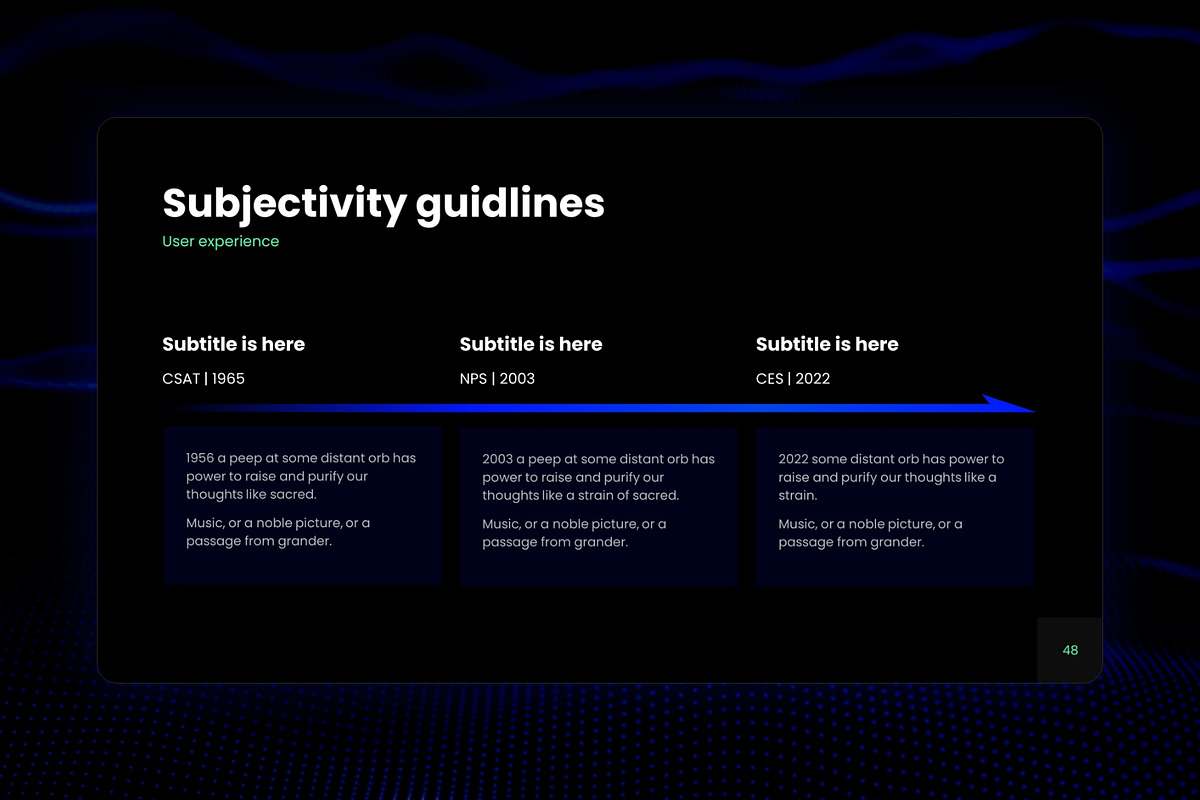Select 'Music, or a noble picture' text in second card
Screen dimensions: 1200x800
(574, 533)
